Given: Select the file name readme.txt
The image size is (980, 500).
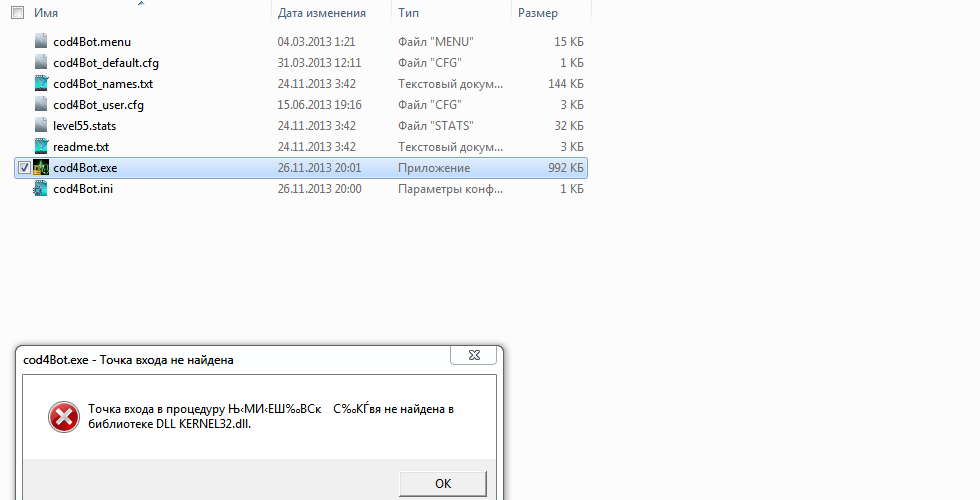Looking at the screenshot, I should (x=81, y=147).
